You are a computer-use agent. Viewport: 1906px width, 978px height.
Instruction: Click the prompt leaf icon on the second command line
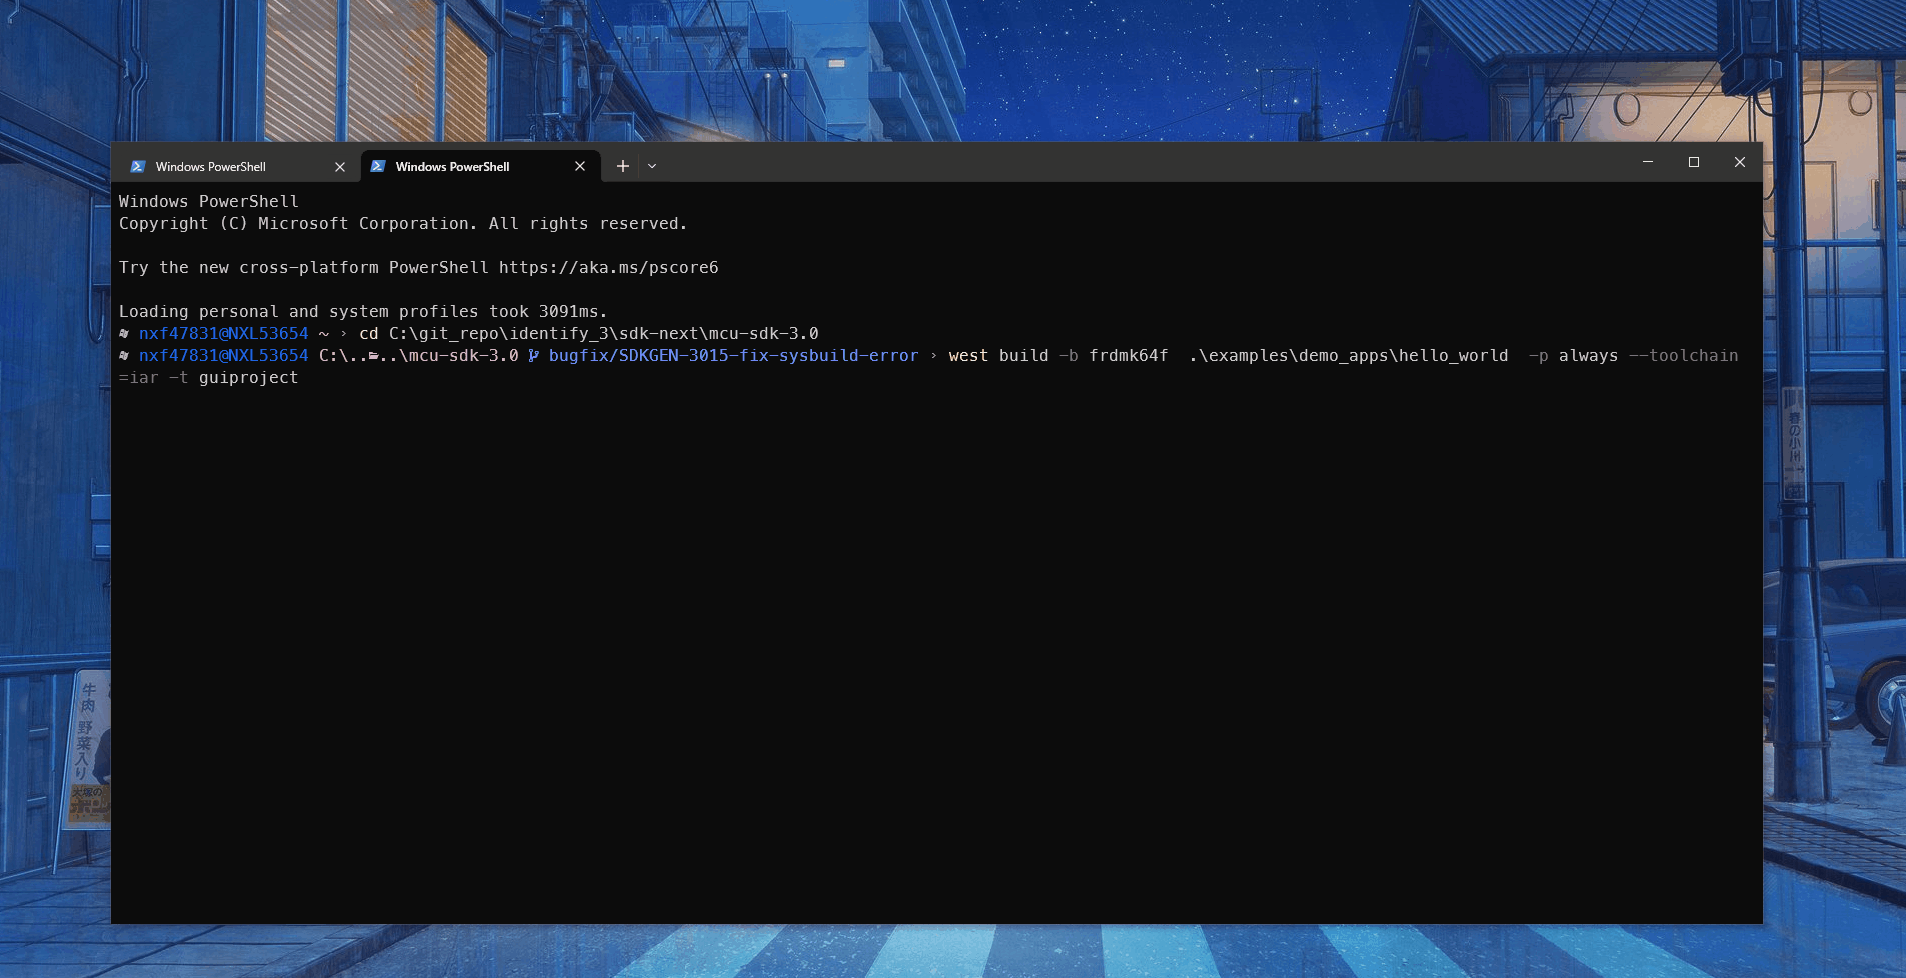click(x=124, y=355)
